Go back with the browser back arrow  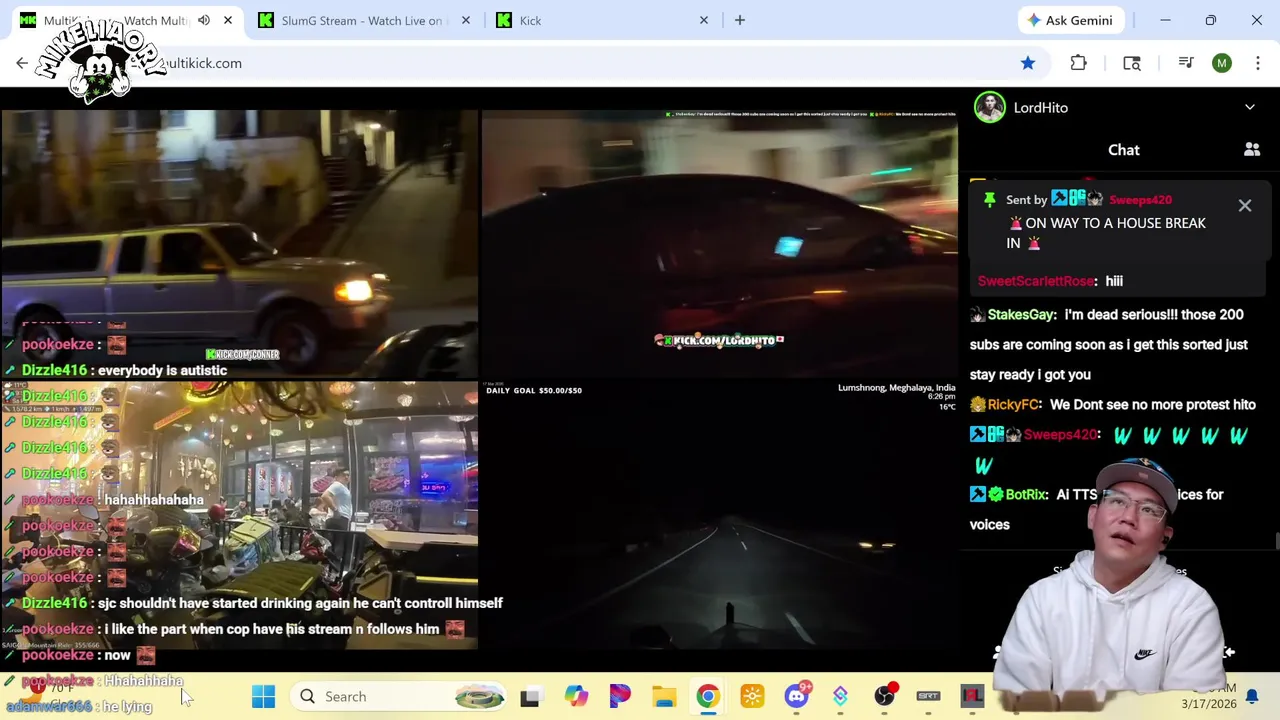click(22, 63)
